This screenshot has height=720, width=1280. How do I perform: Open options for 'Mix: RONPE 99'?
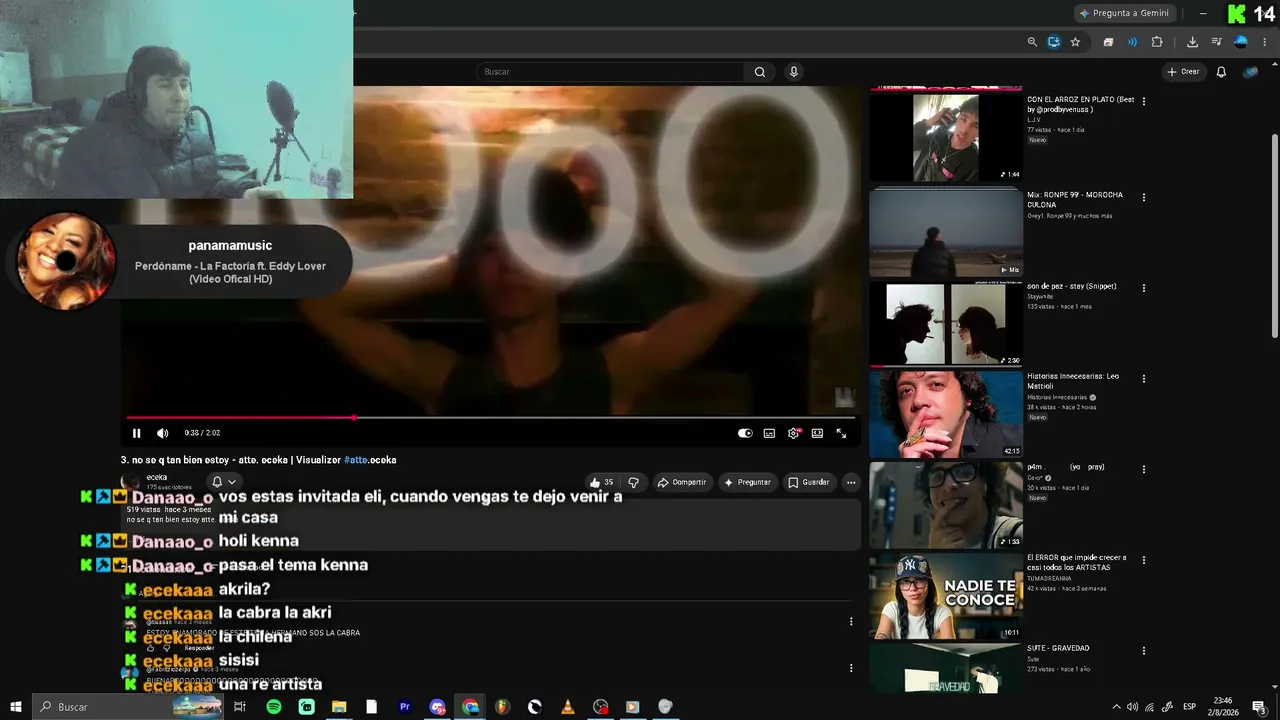[1144, 197]
